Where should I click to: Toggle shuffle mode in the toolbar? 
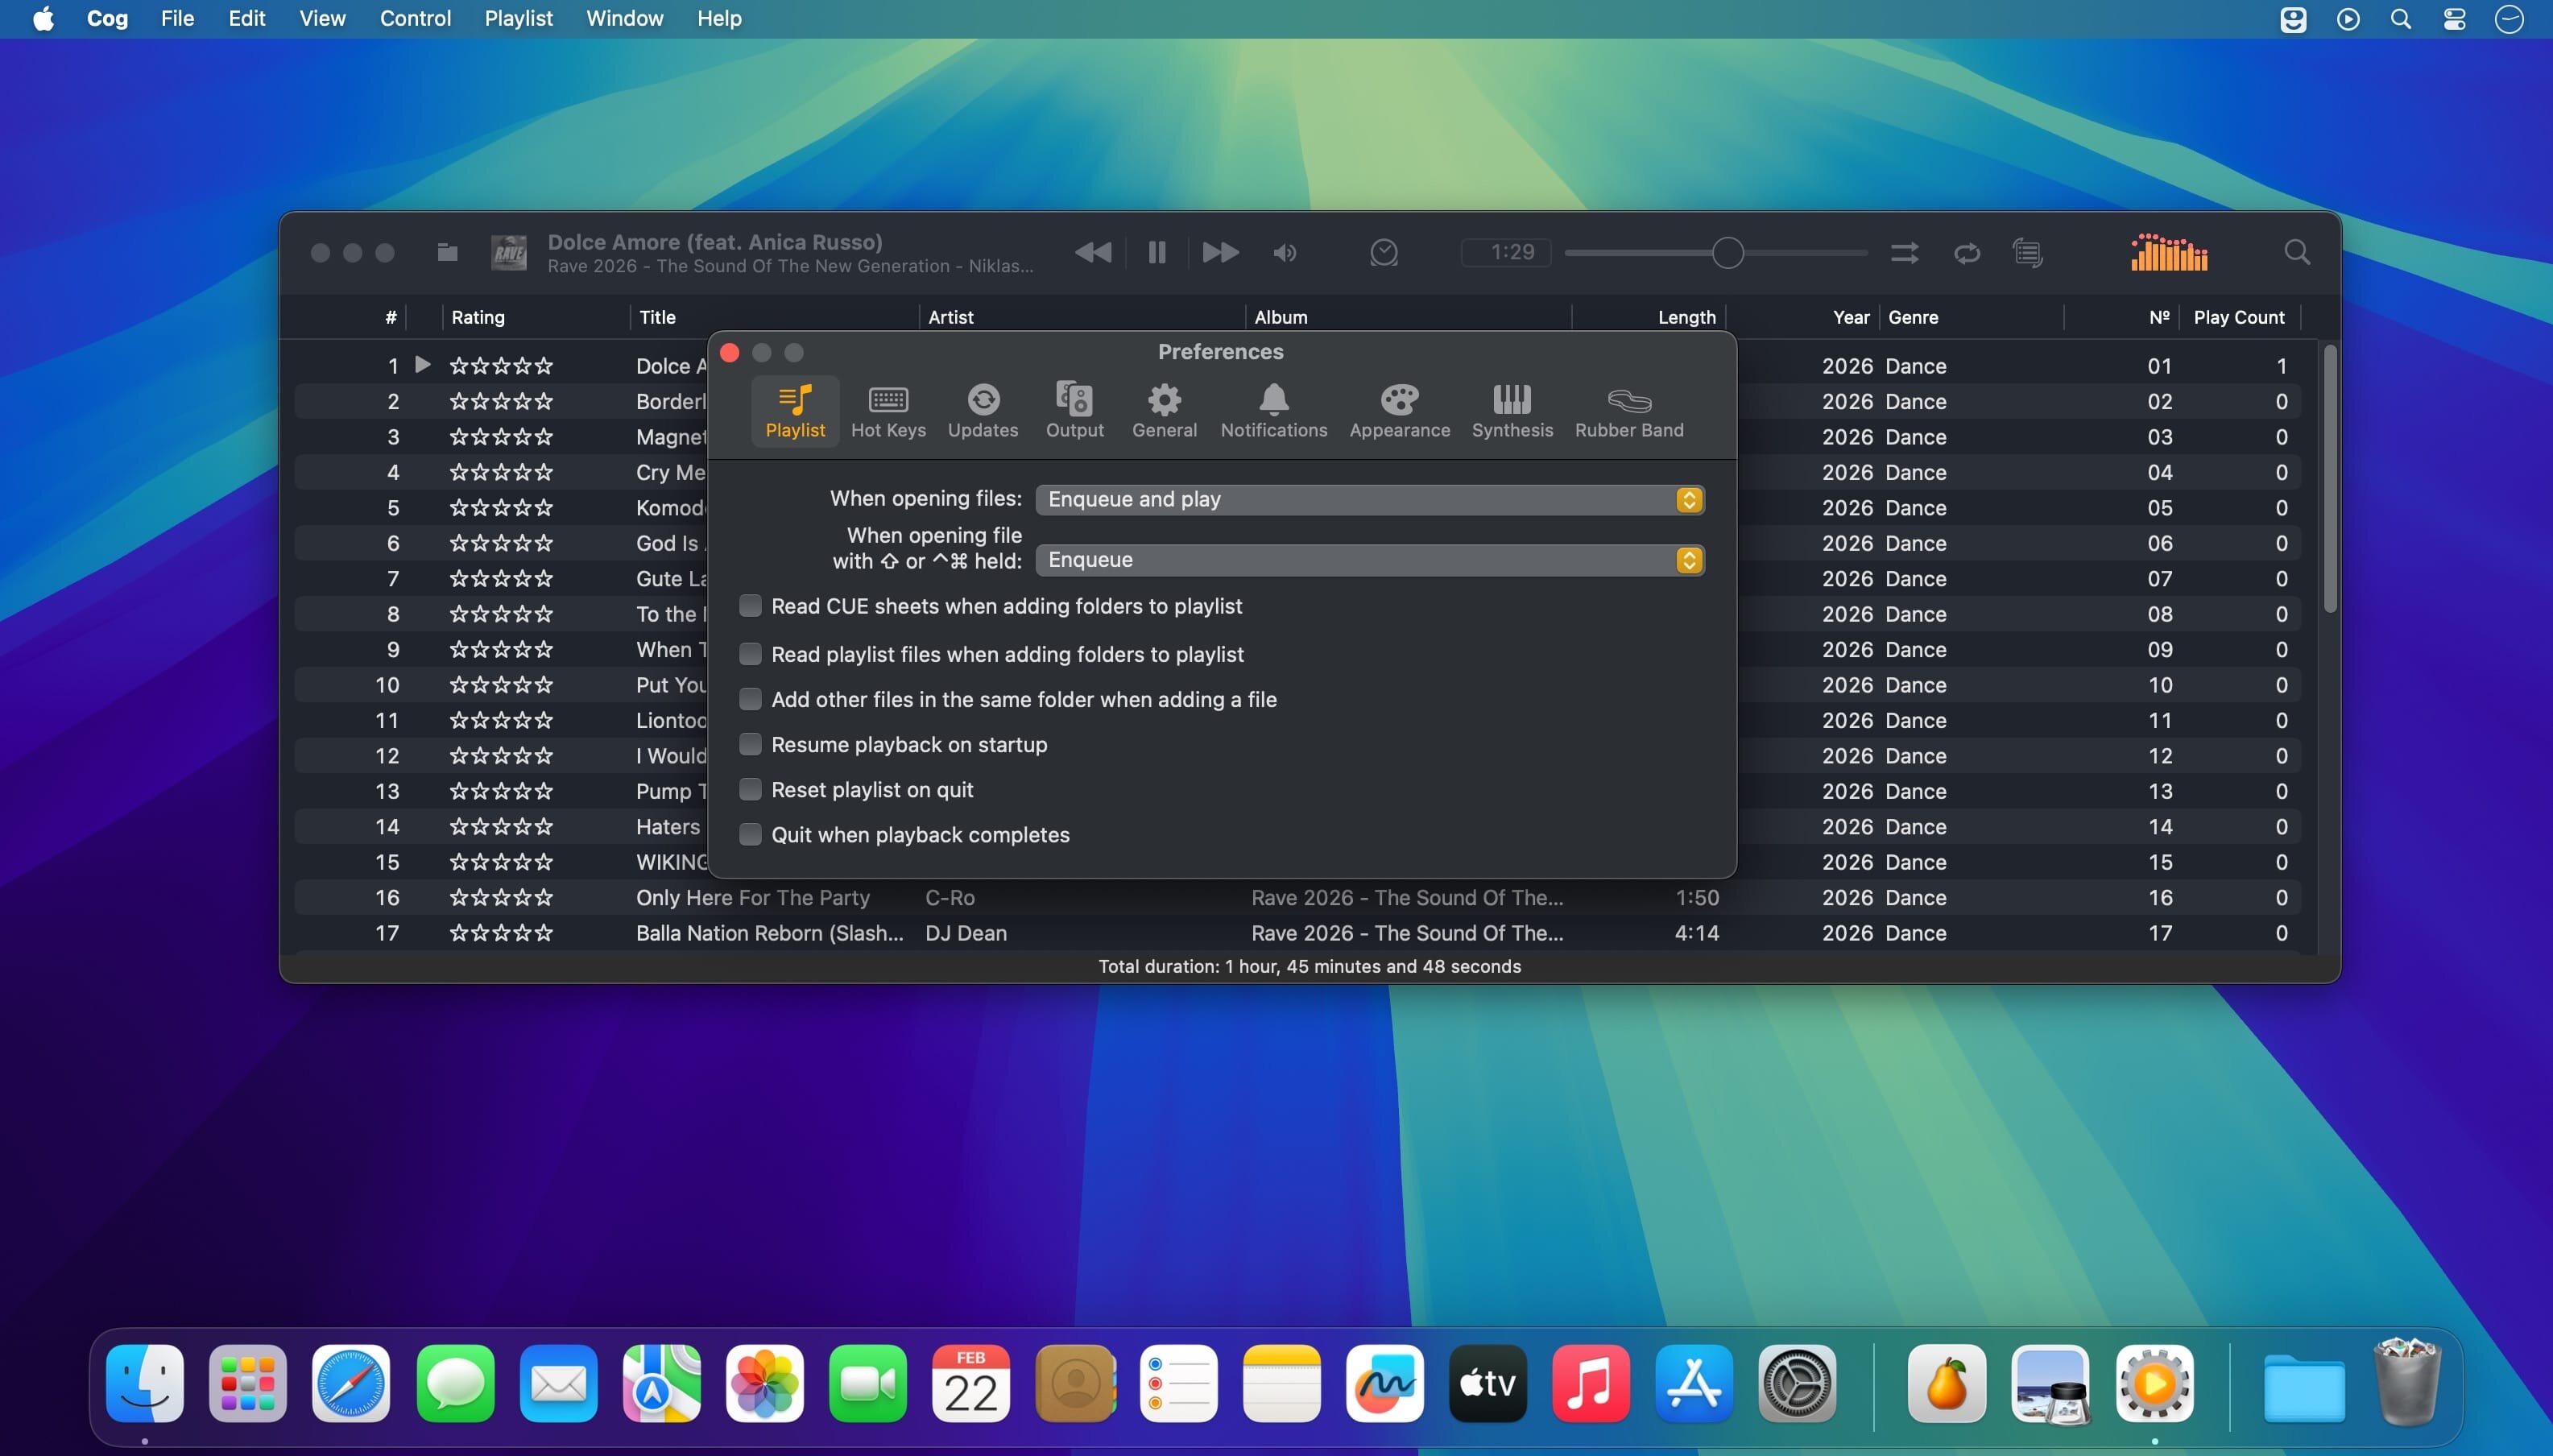coord(1904,253)
